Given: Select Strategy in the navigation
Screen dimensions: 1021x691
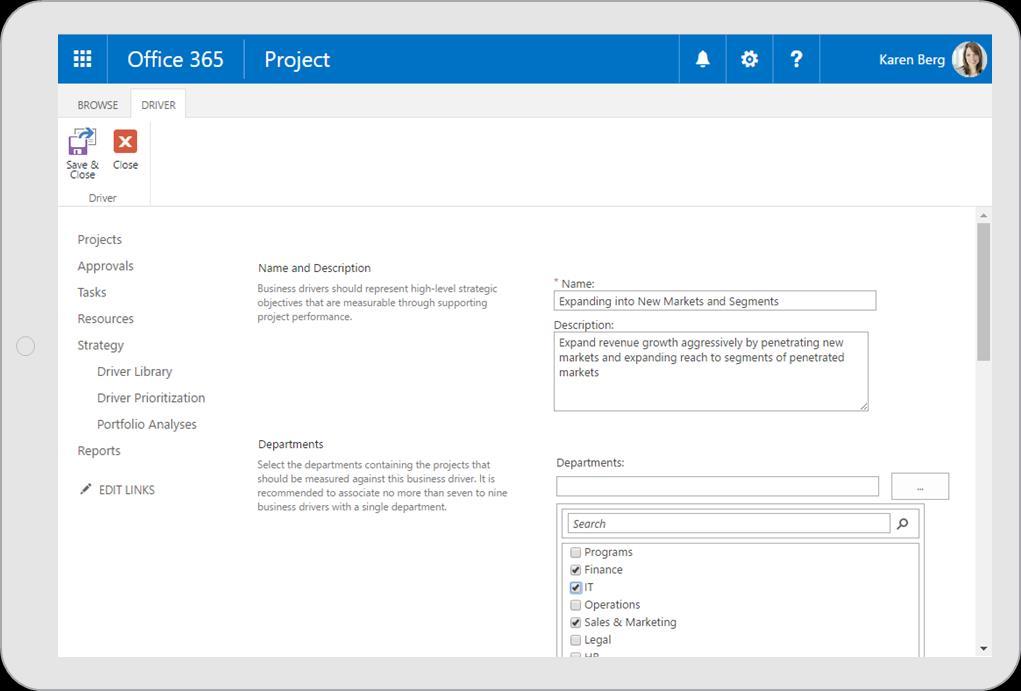Looking at the screenshot, I should pyautogui.click(x=100, y=345).
